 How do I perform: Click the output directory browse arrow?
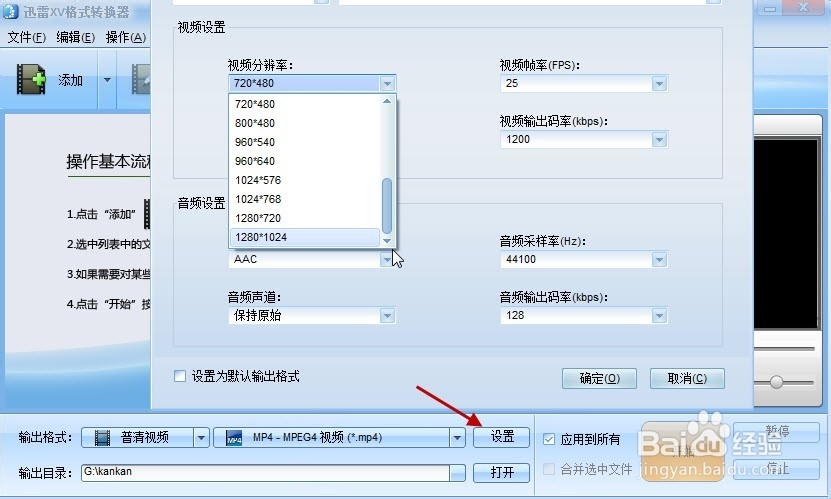tap(457, 473)
